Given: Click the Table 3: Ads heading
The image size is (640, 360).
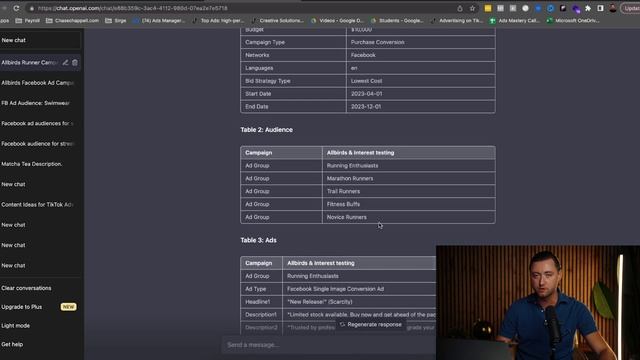Looking at the screenshot, I should (258, 240).
